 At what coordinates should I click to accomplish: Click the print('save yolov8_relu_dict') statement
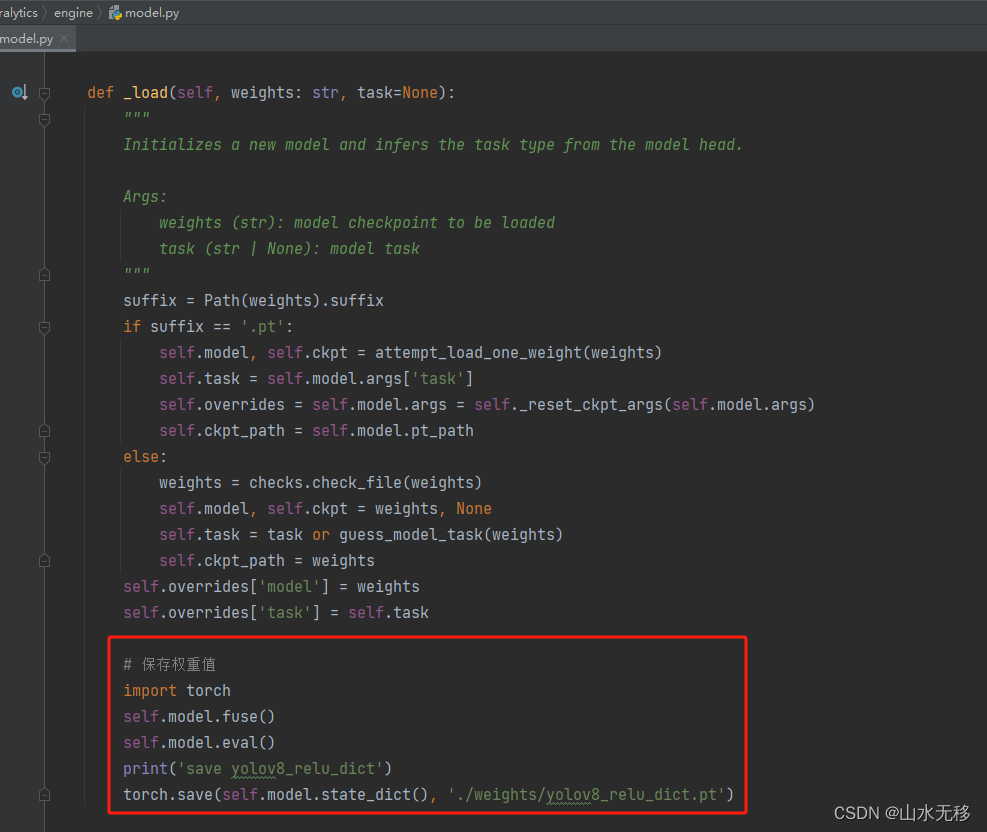click(x=257, y=768)
